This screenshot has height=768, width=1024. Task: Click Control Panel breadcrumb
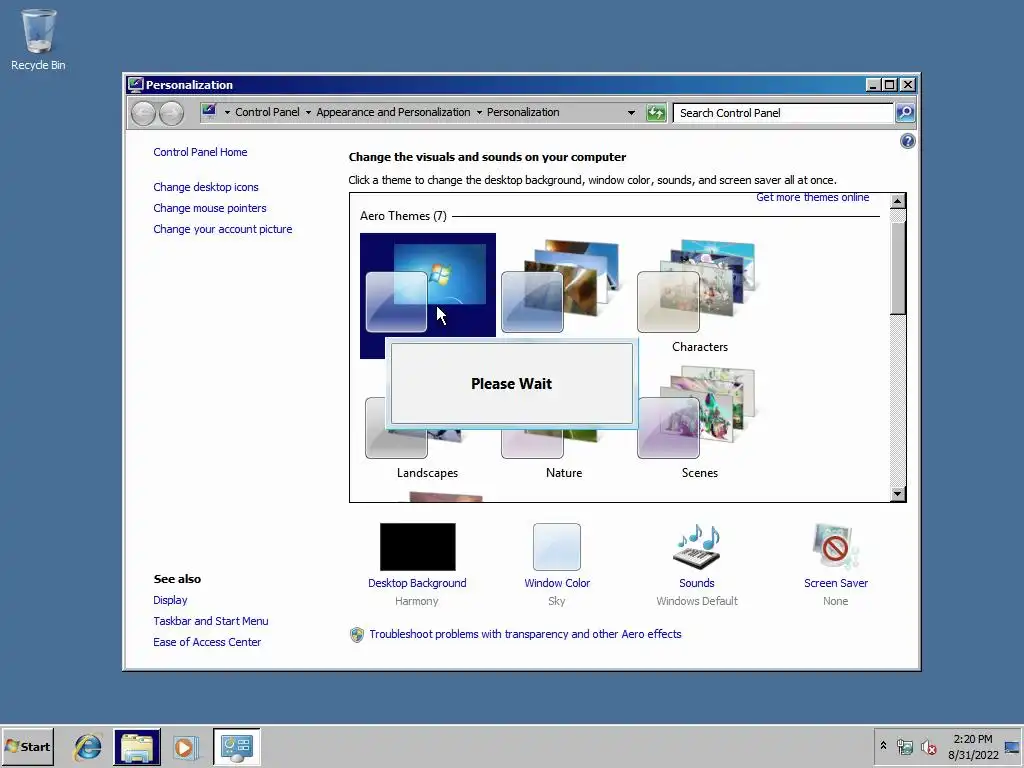pos(267,112)
